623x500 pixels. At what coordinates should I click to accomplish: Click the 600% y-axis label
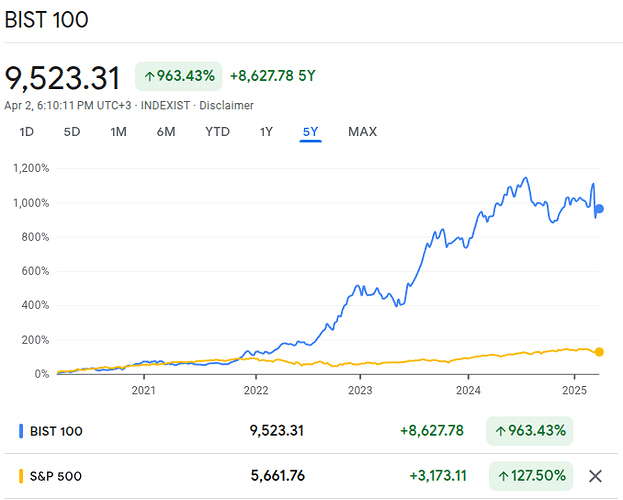coord(35,271)
